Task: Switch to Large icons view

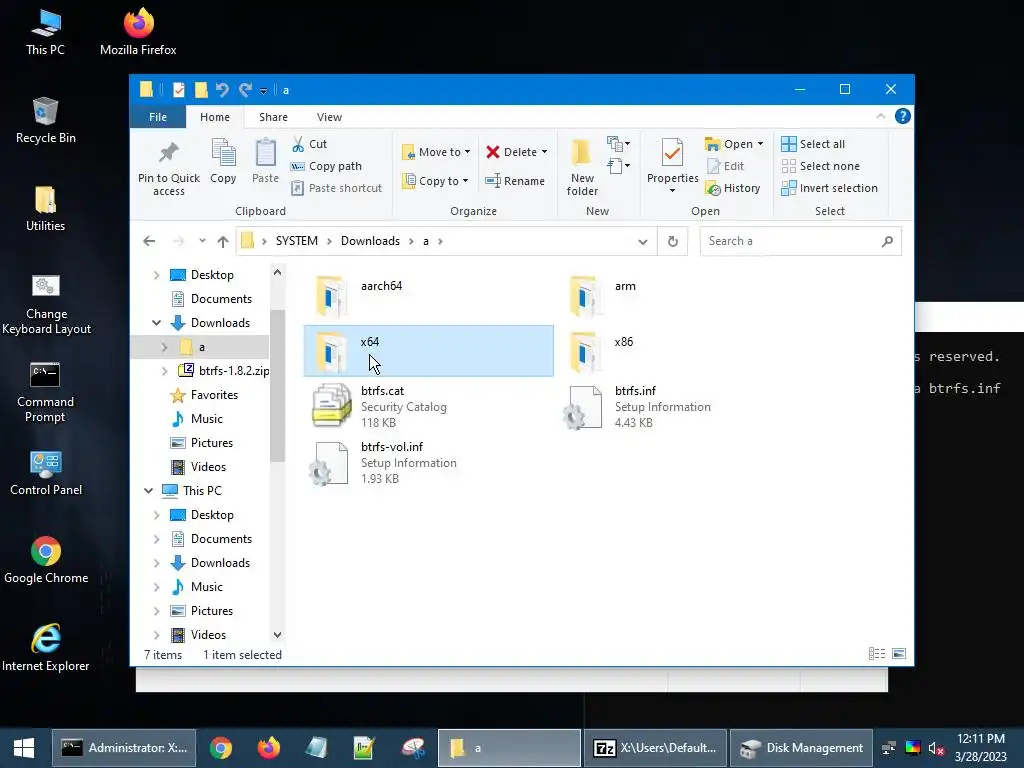Action: [899, 654]
